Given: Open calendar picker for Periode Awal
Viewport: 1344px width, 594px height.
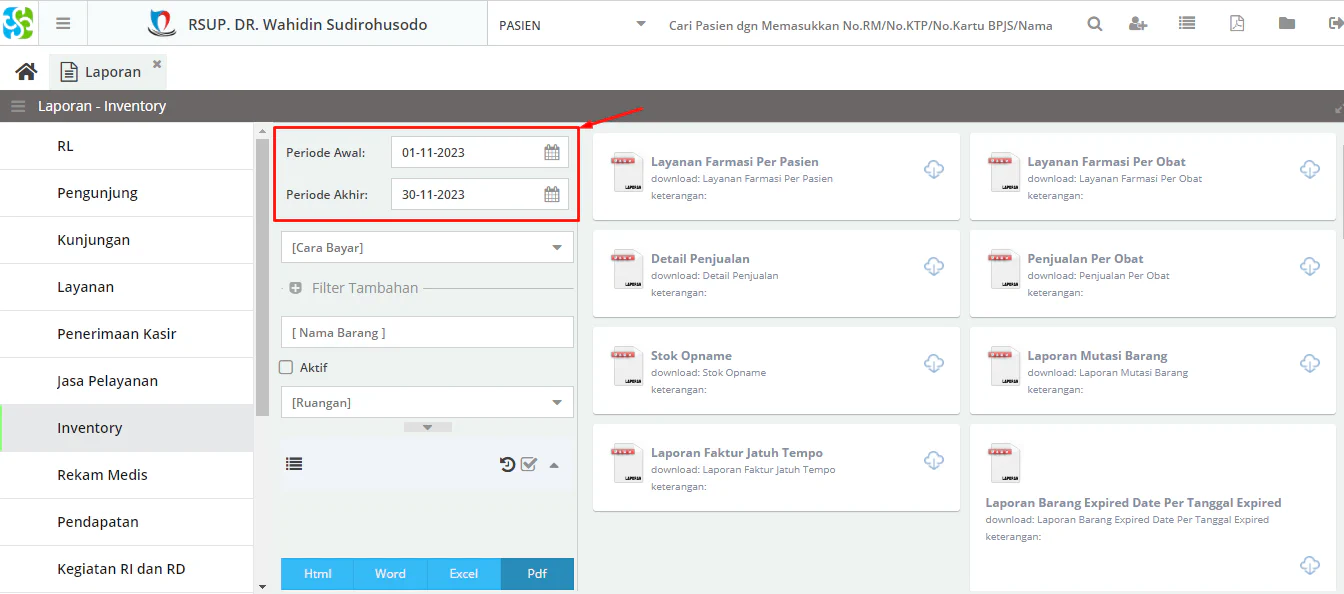Looking at the screenshot, I should 552,153.
